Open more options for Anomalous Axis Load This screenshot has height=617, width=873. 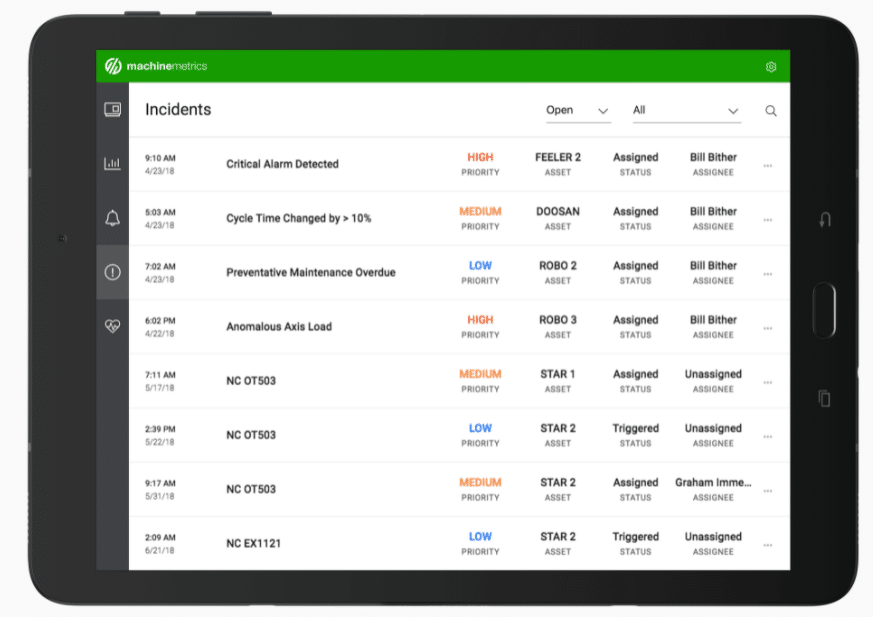click(768, 329)
